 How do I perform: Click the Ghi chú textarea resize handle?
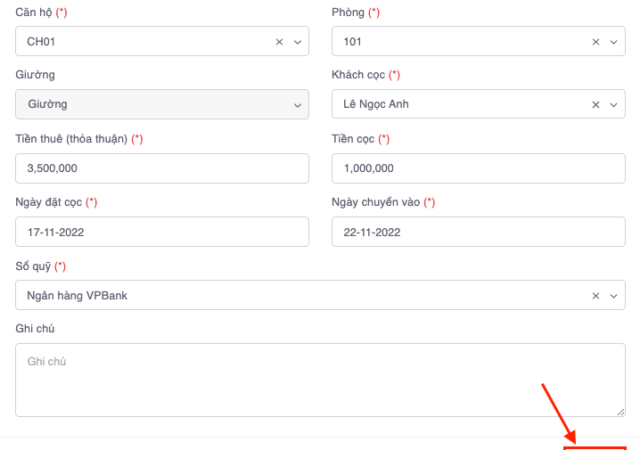click(621, 411)
